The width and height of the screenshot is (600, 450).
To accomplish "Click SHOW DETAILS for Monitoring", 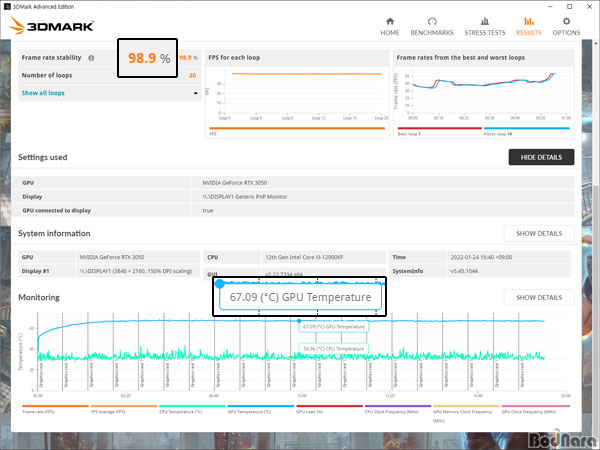I will click(x=539, y=297).
